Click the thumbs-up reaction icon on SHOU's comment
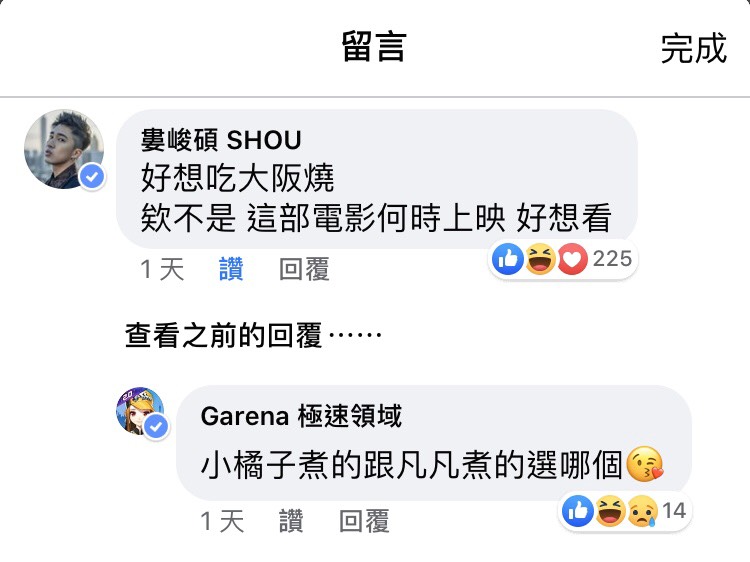750x562 pixels. (x=508, y=259)
